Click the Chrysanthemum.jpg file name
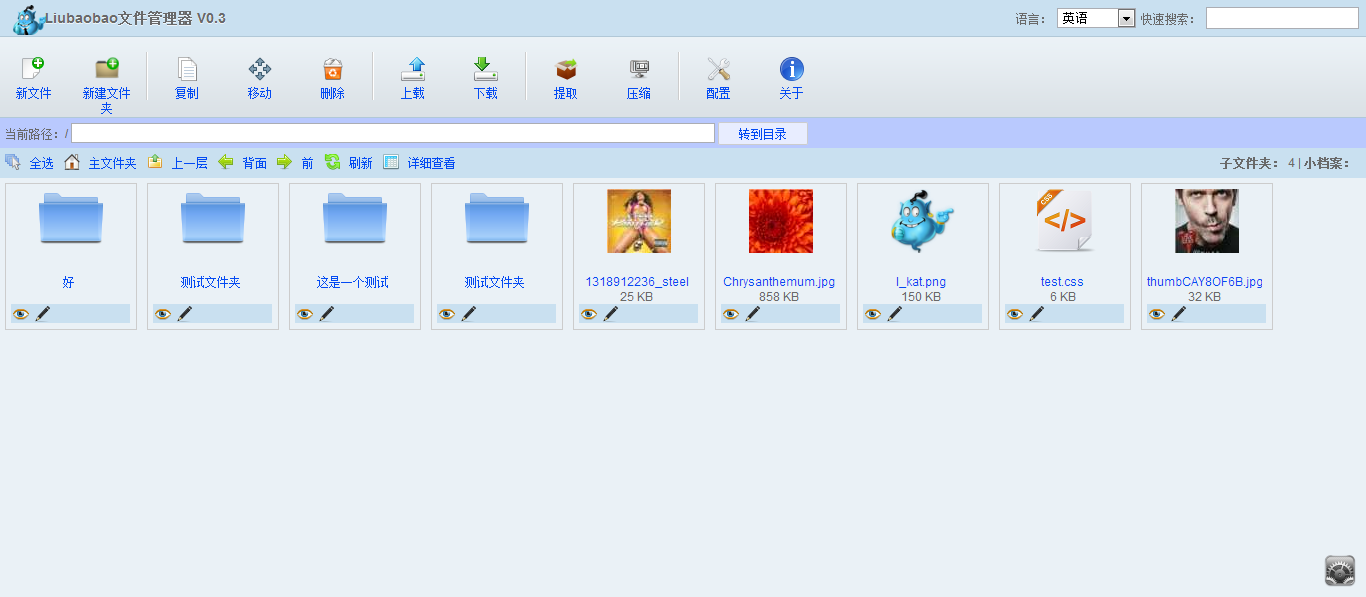 pyautogui.click(x=779, y=282)
